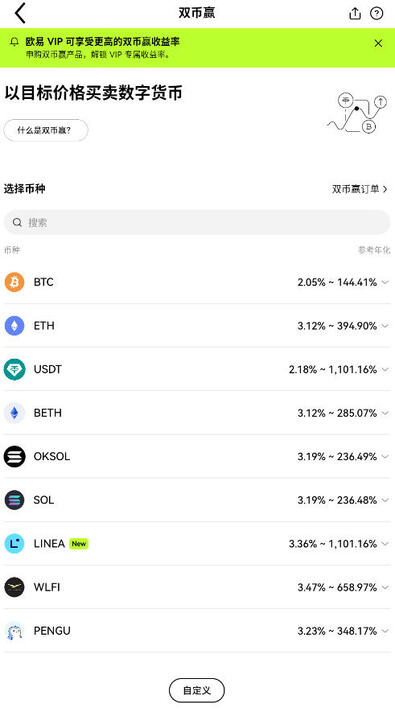Tap the 自定义 button at bottom

197,690
